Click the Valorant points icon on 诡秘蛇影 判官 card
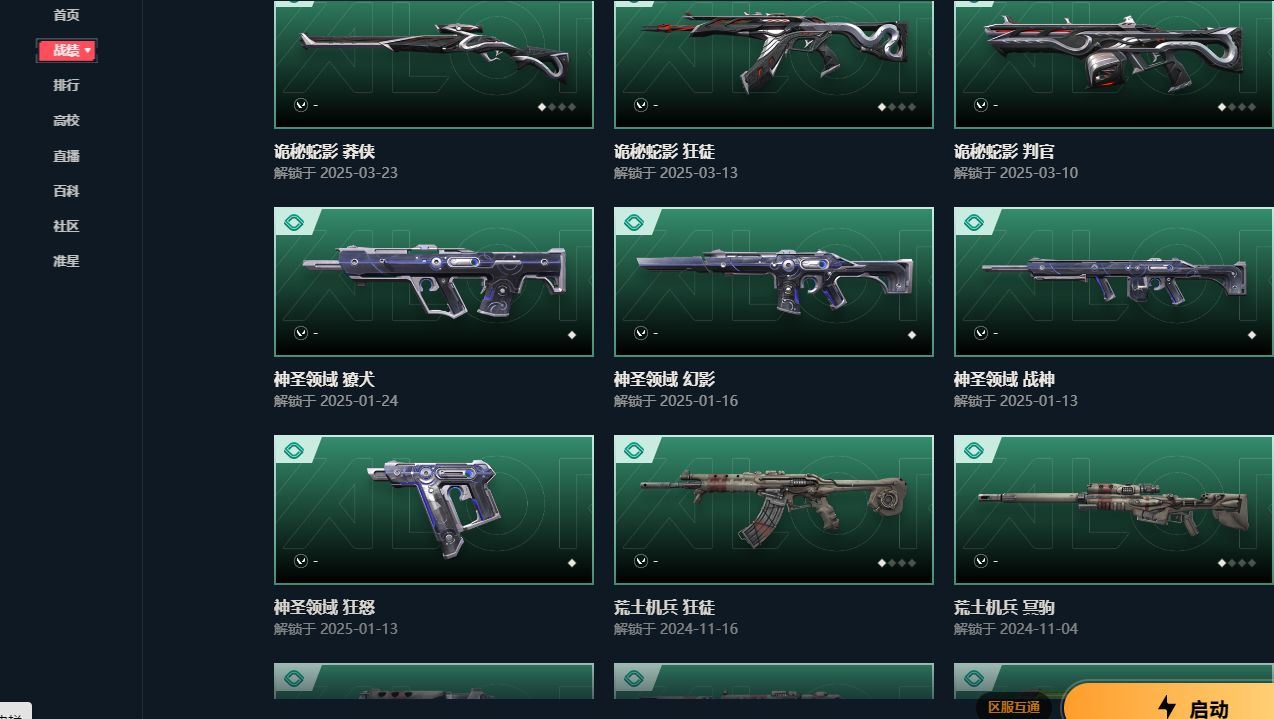The image size is (1274, 719). click(x=980, y=105)
